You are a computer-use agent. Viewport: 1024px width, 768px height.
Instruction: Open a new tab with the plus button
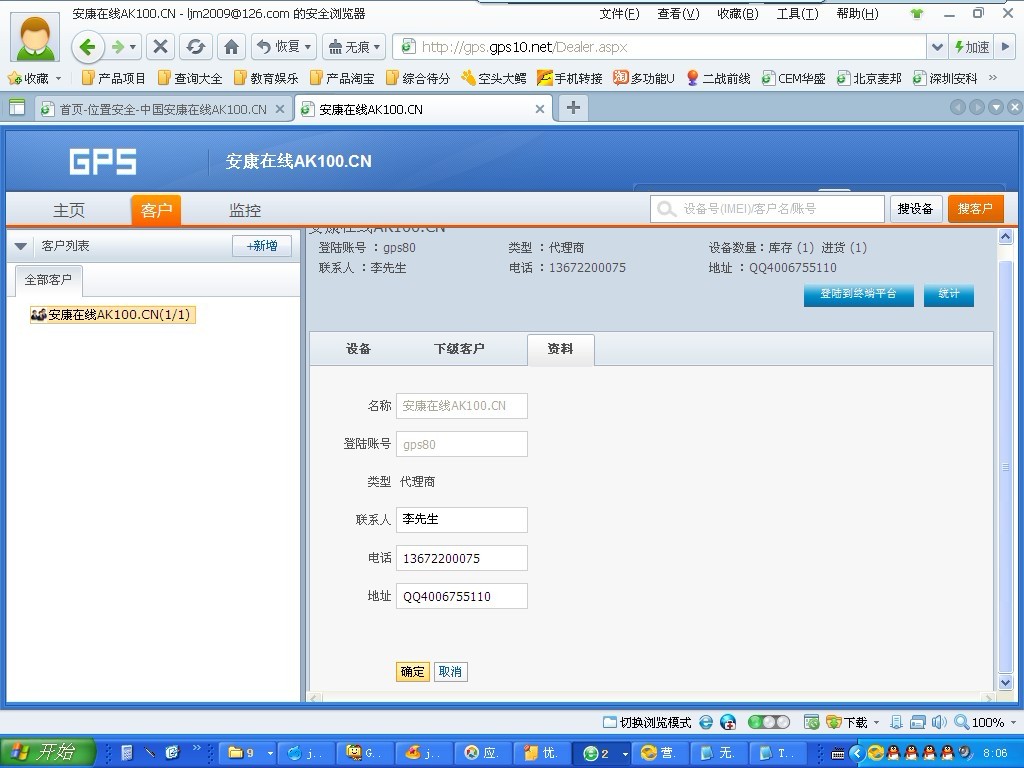pyautogui.click(x=573, y=108)
